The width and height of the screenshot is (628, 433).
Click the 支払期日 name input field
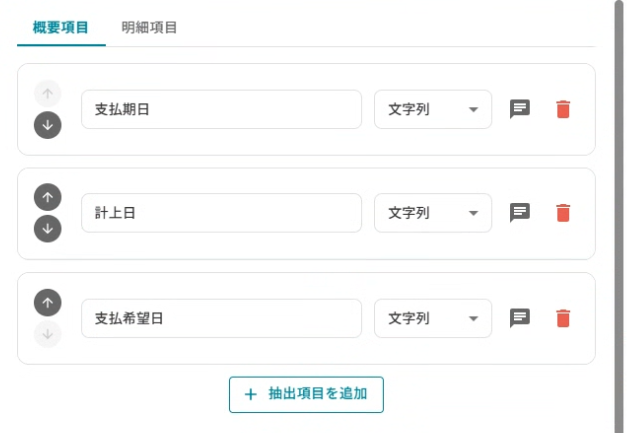tap(221, 109)
